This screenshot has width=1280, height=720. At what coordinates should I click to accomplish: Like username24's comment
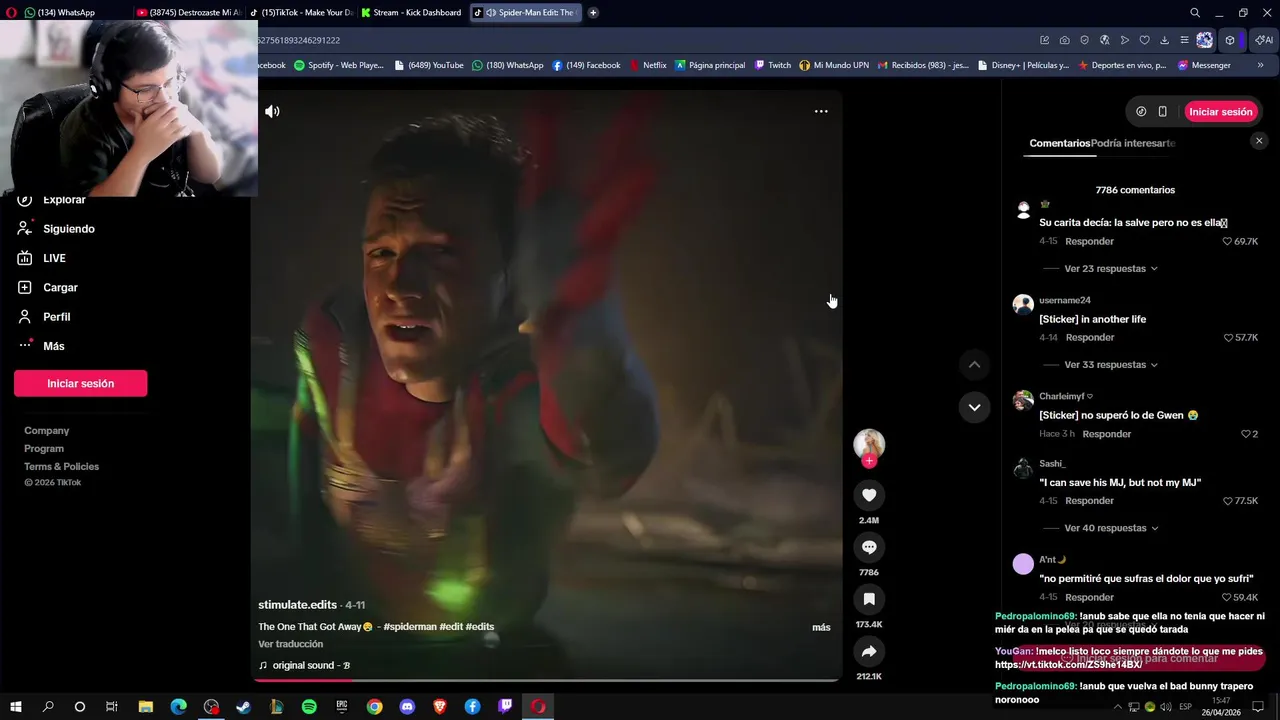[x=1228, y=337]
